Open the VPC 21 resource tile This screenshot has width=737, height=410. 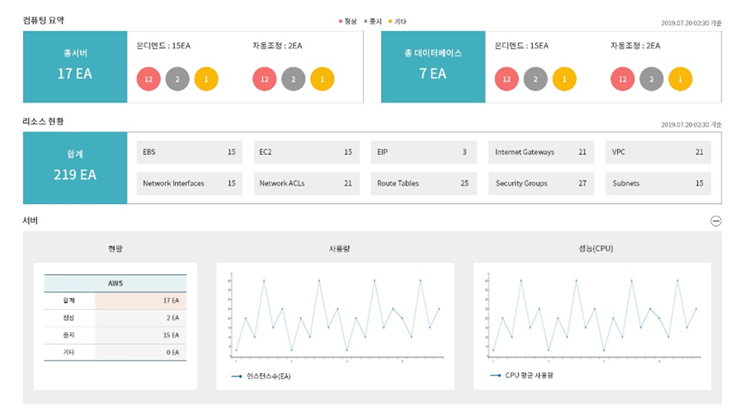pos(658,152)
